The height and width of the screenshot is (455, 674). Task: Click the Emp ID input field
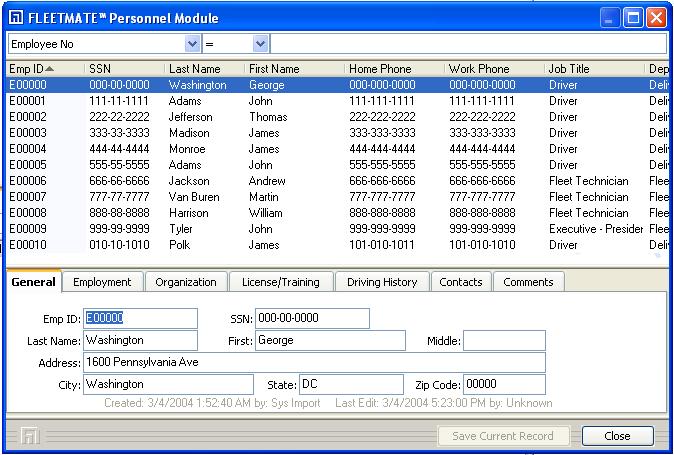[x=141, y=318]
